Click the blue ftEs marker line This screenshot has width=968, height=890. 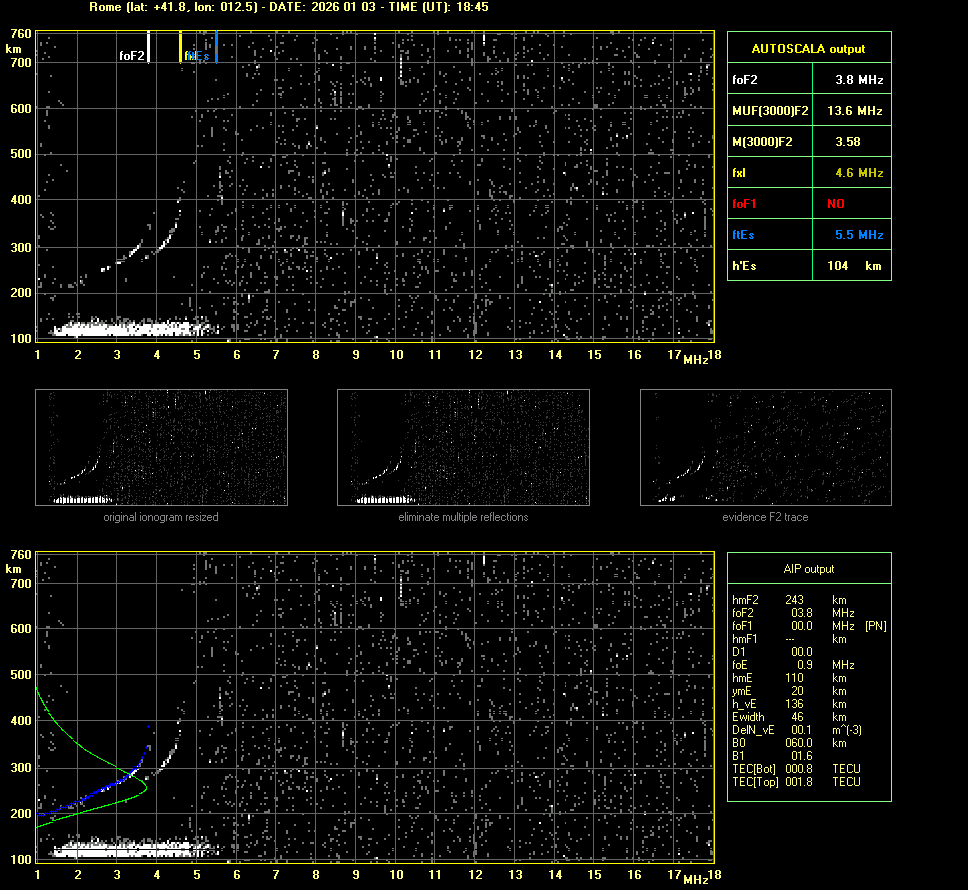(217, 47)
